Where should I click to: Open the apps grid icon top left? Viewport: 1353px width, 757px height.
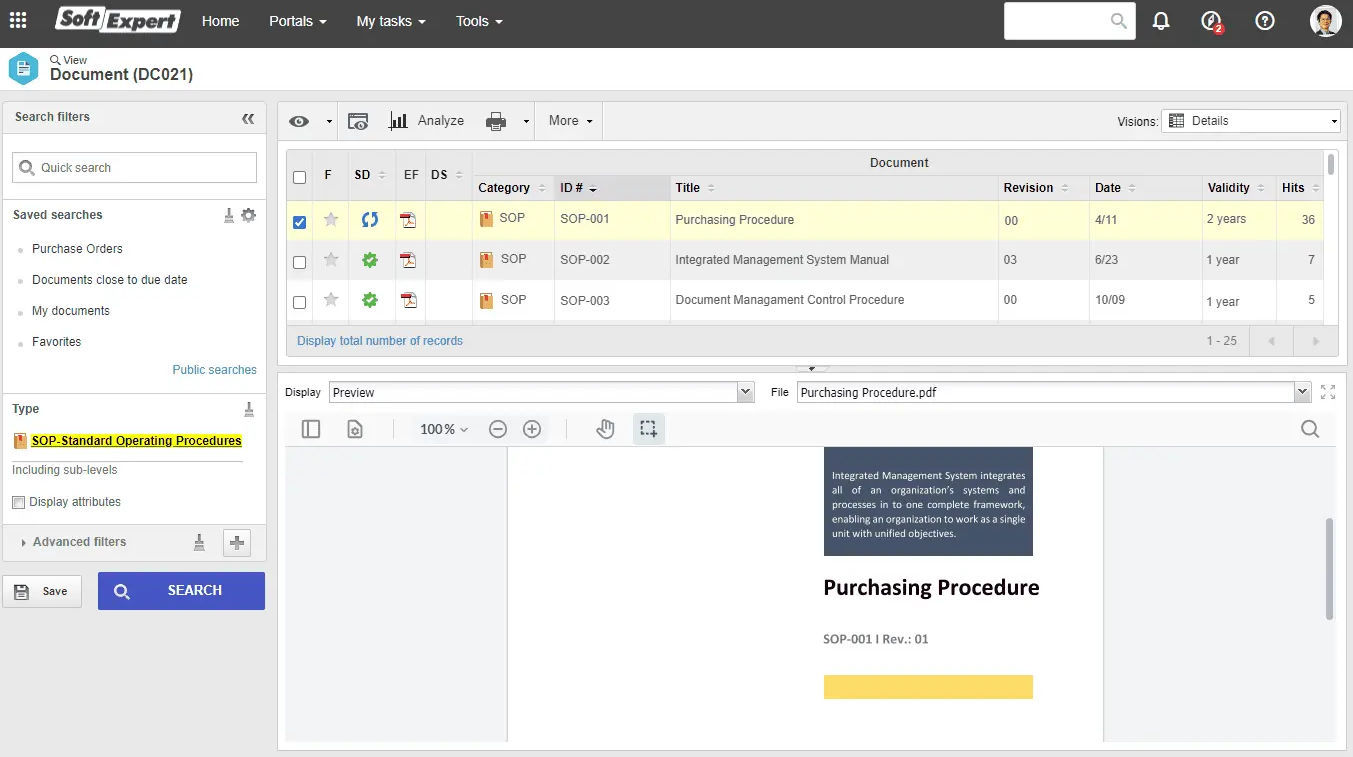point(17,20)
